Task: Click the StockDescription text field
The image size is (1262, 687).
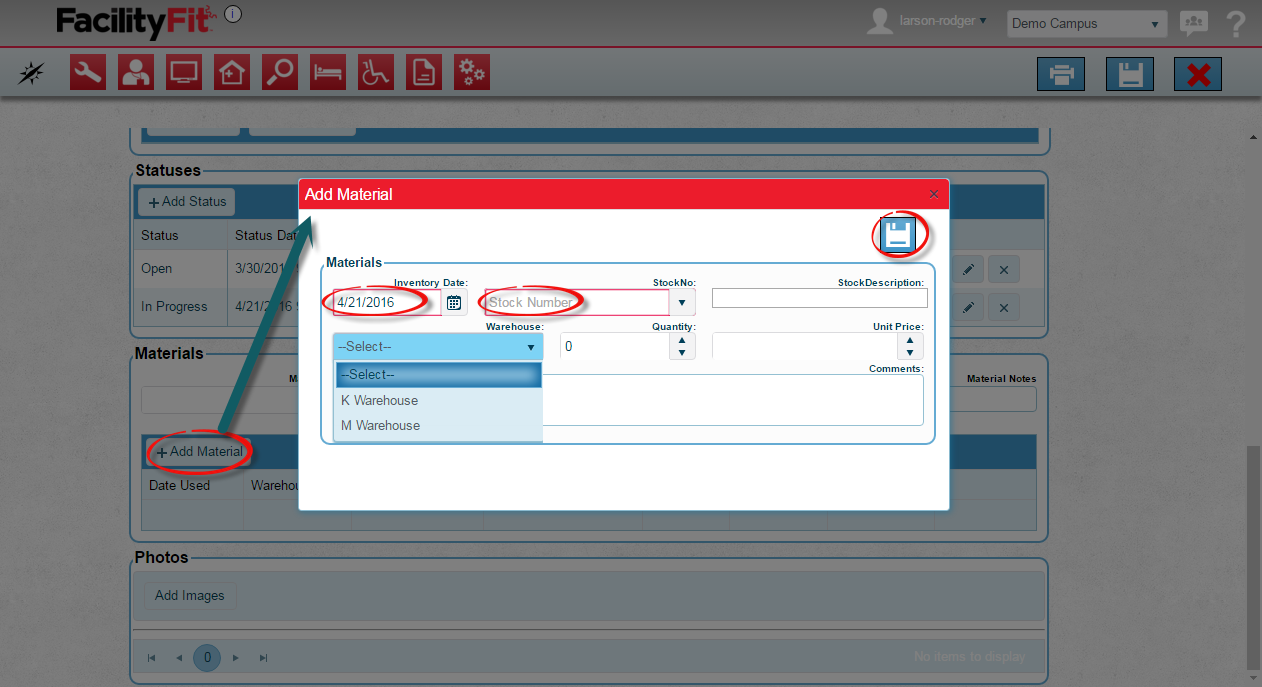Action: click(x=819, y=298)
